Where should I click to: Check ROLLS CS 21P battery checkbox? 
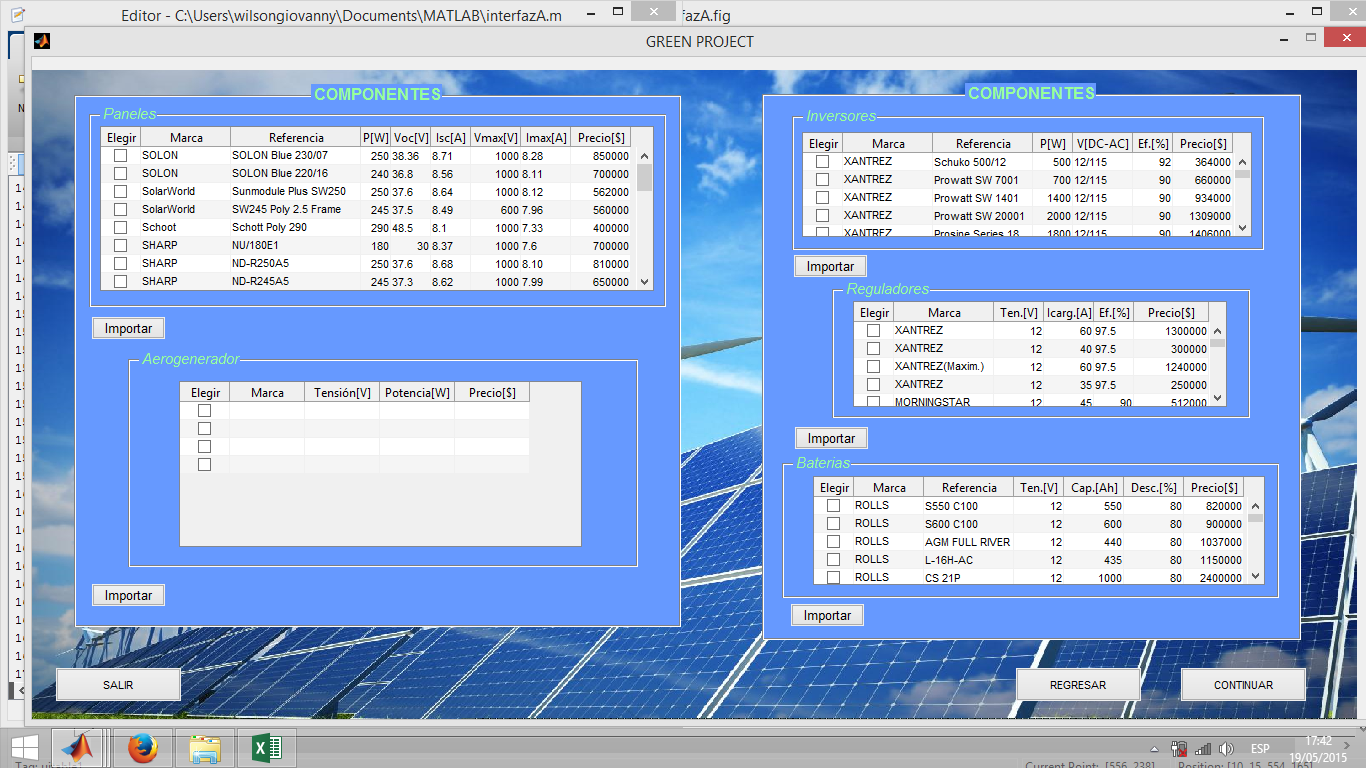coord(833,578)
